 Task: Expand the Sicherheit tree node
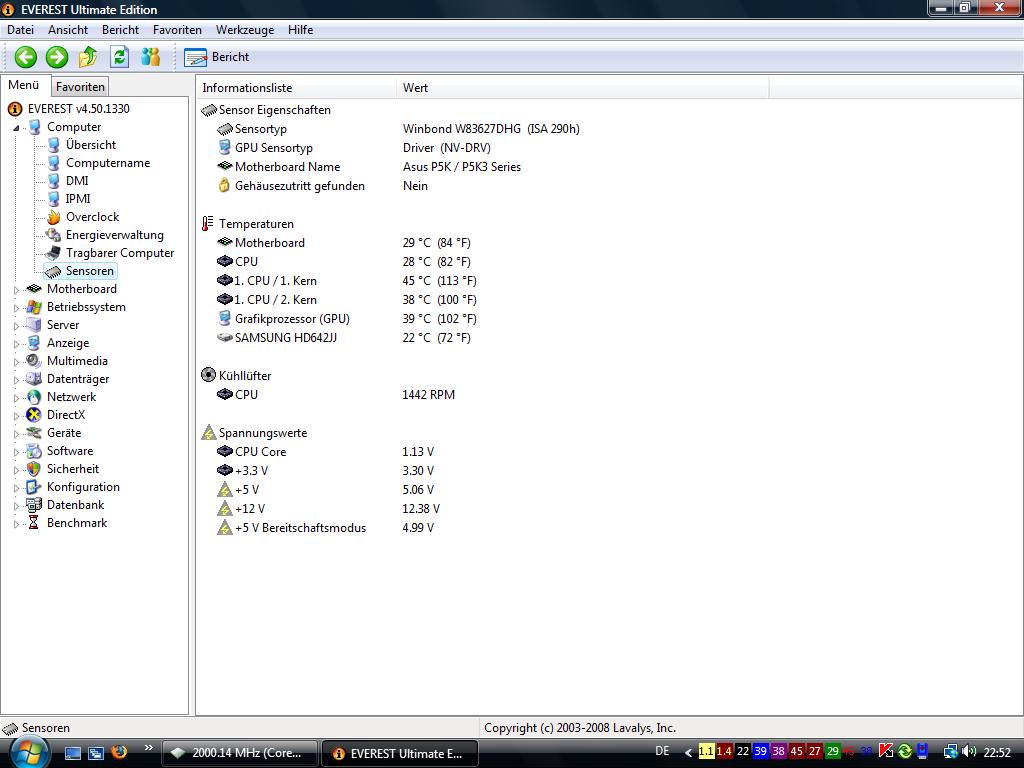[x=16, y=470]
